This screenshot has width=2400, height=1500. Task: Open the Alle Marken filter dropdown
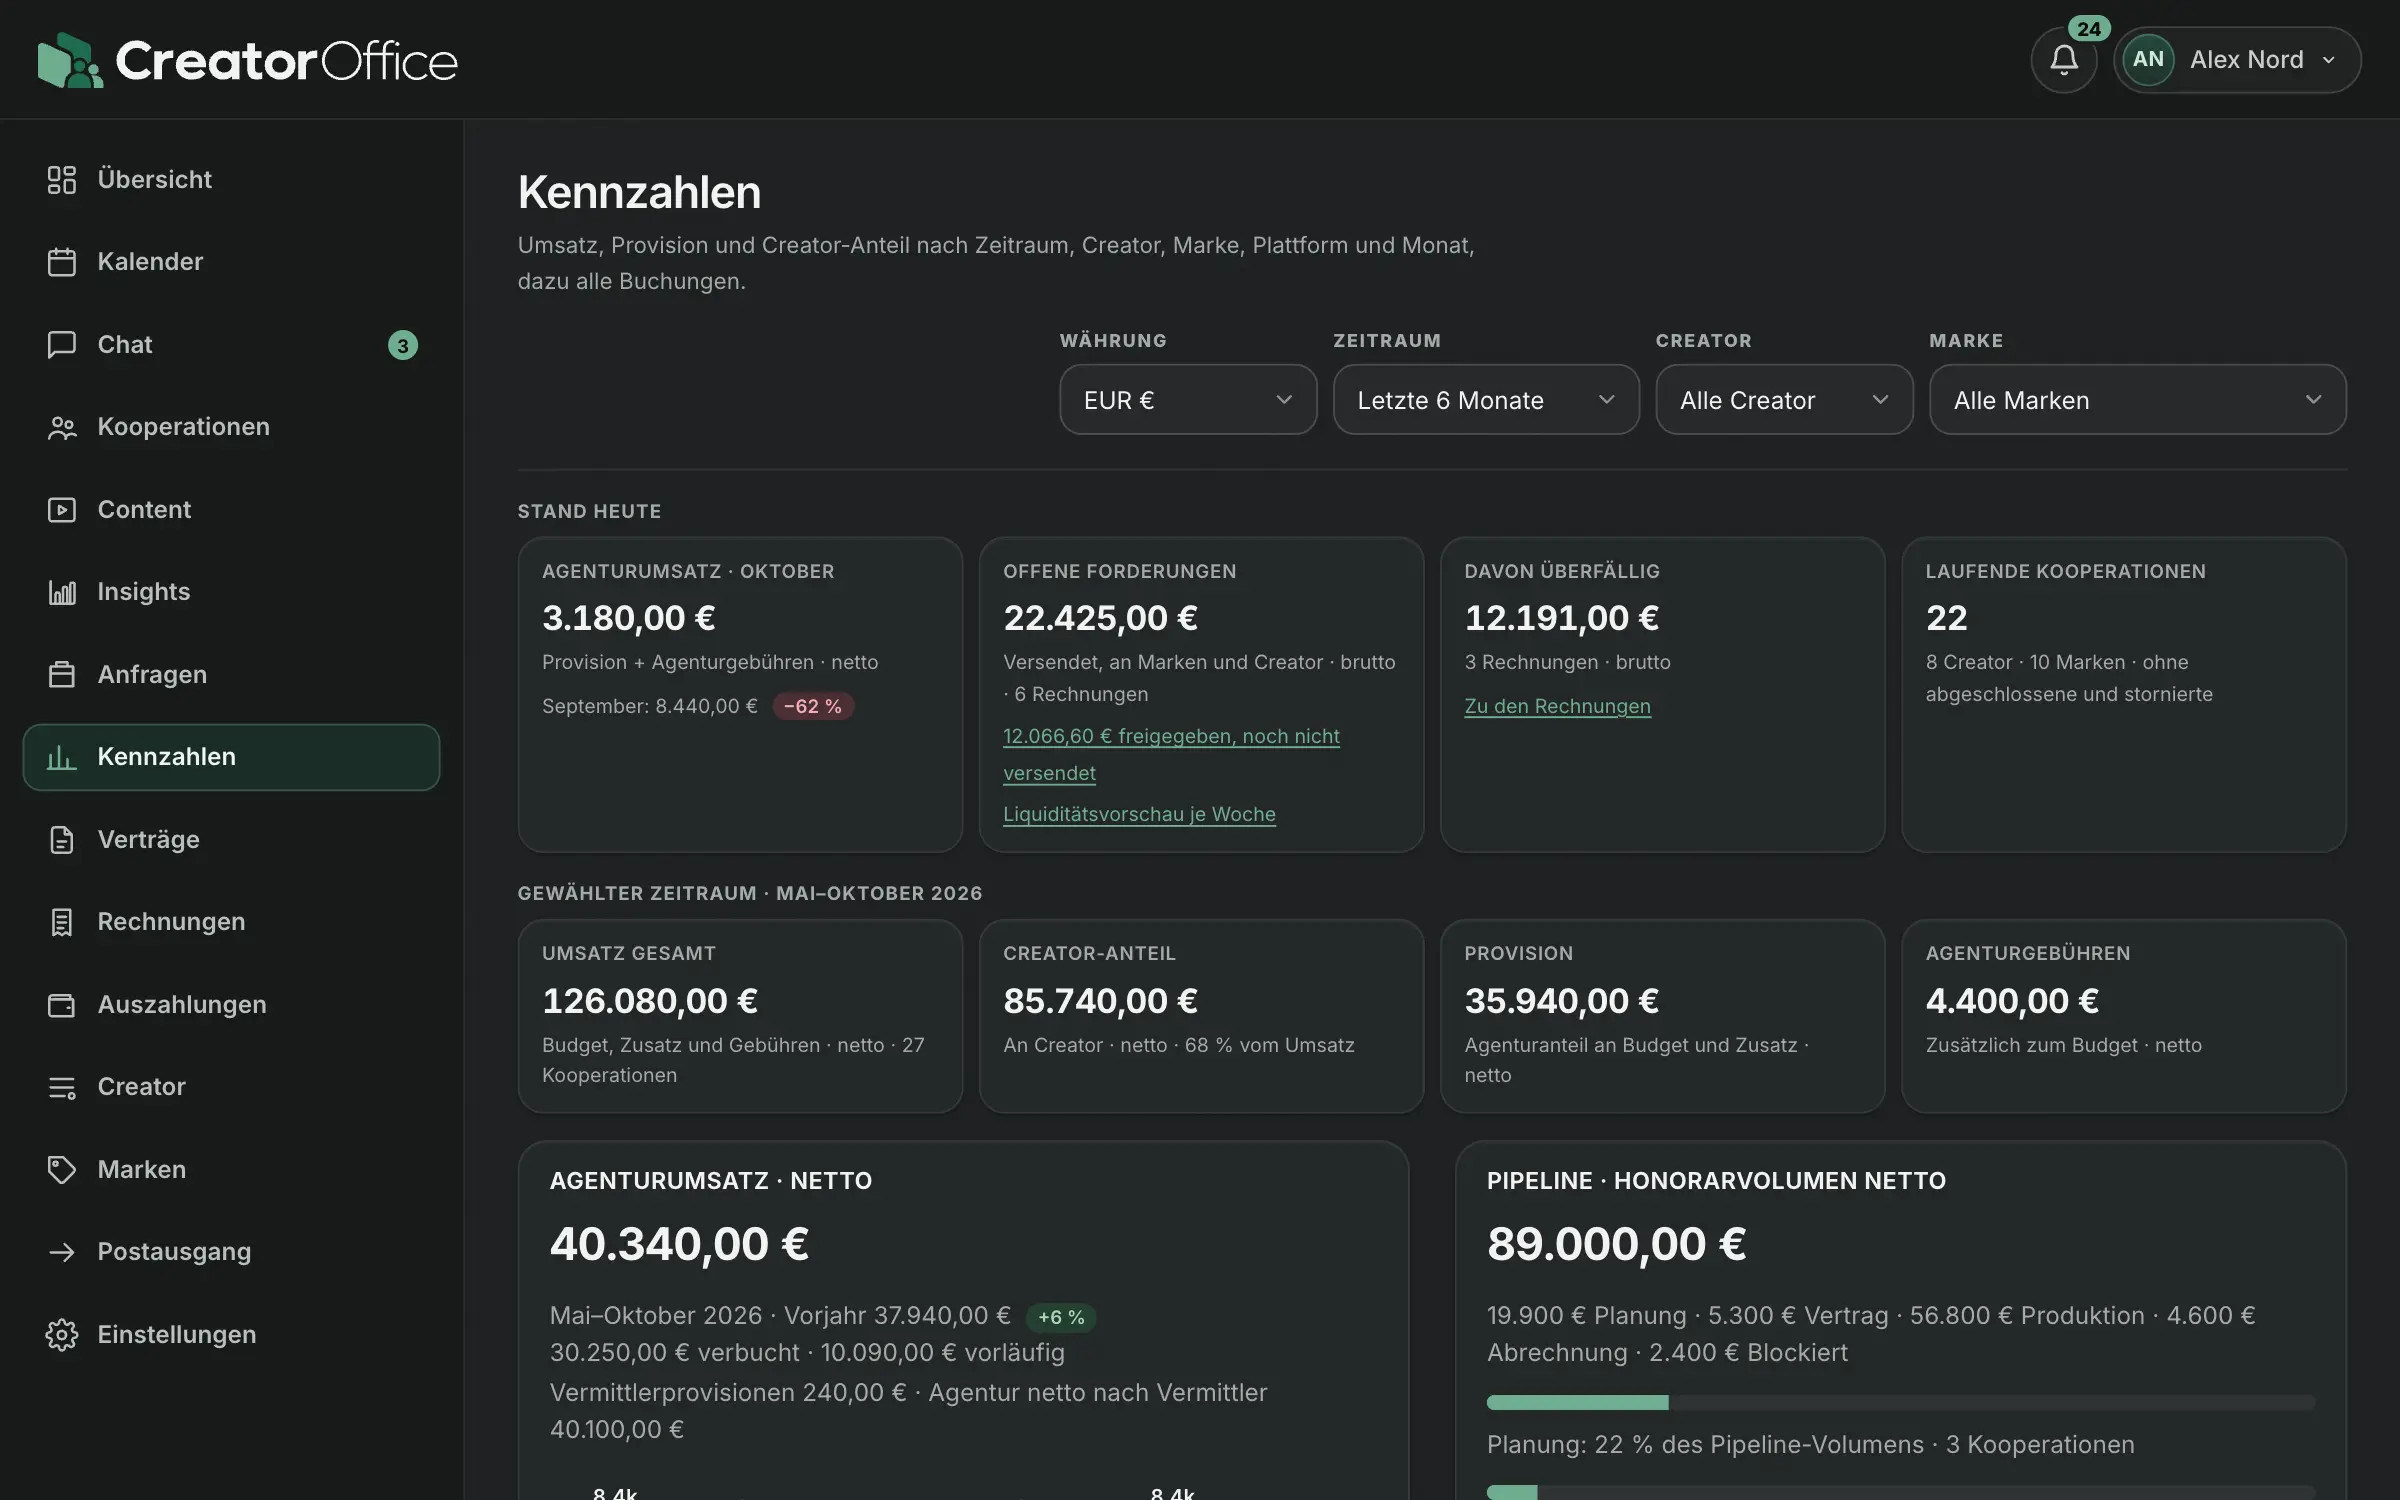pyautogui.click(x=2137, y=400)
